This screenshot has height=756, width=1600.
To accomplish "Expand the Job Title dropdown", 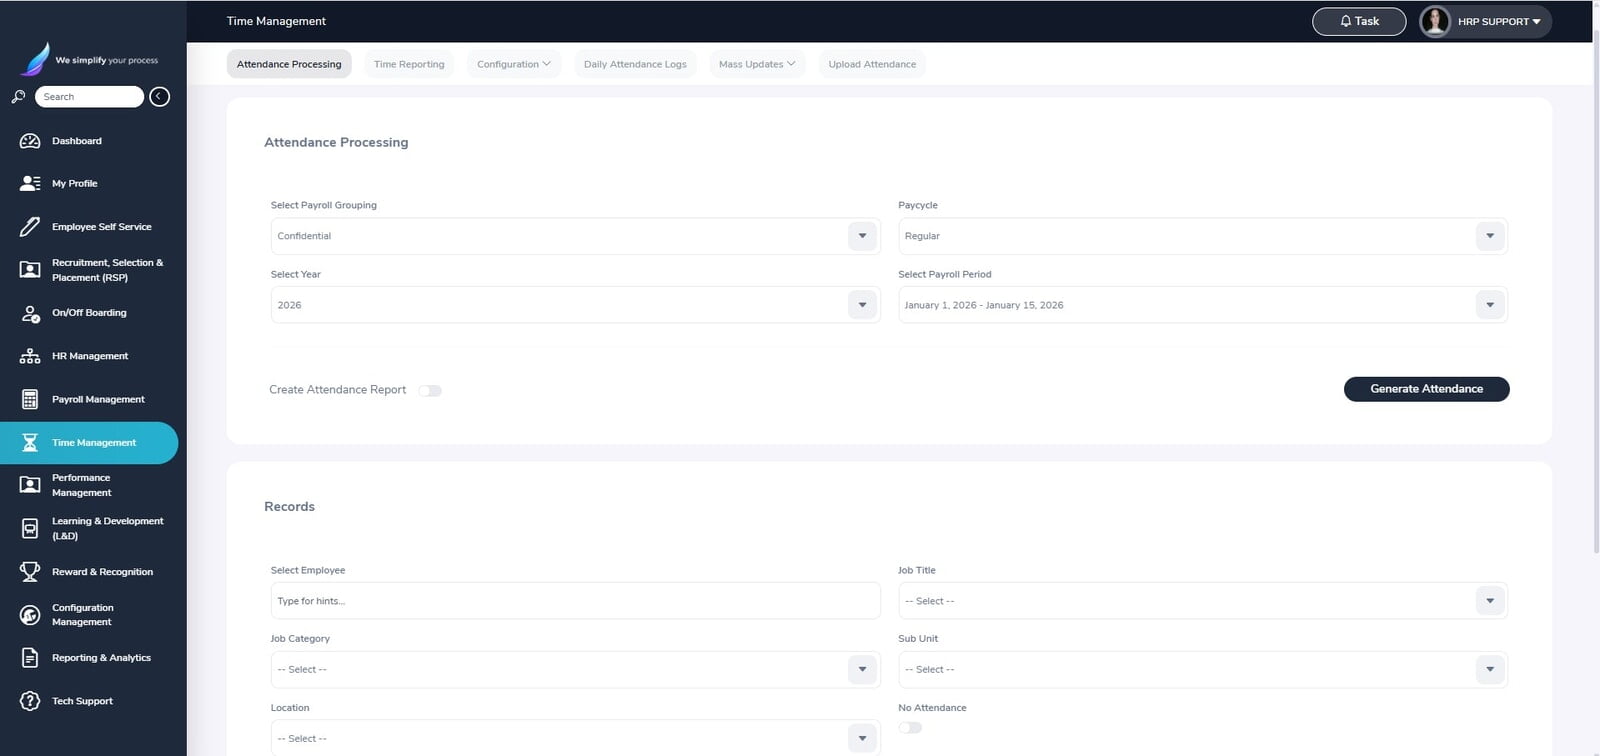I will [1202, 601].
